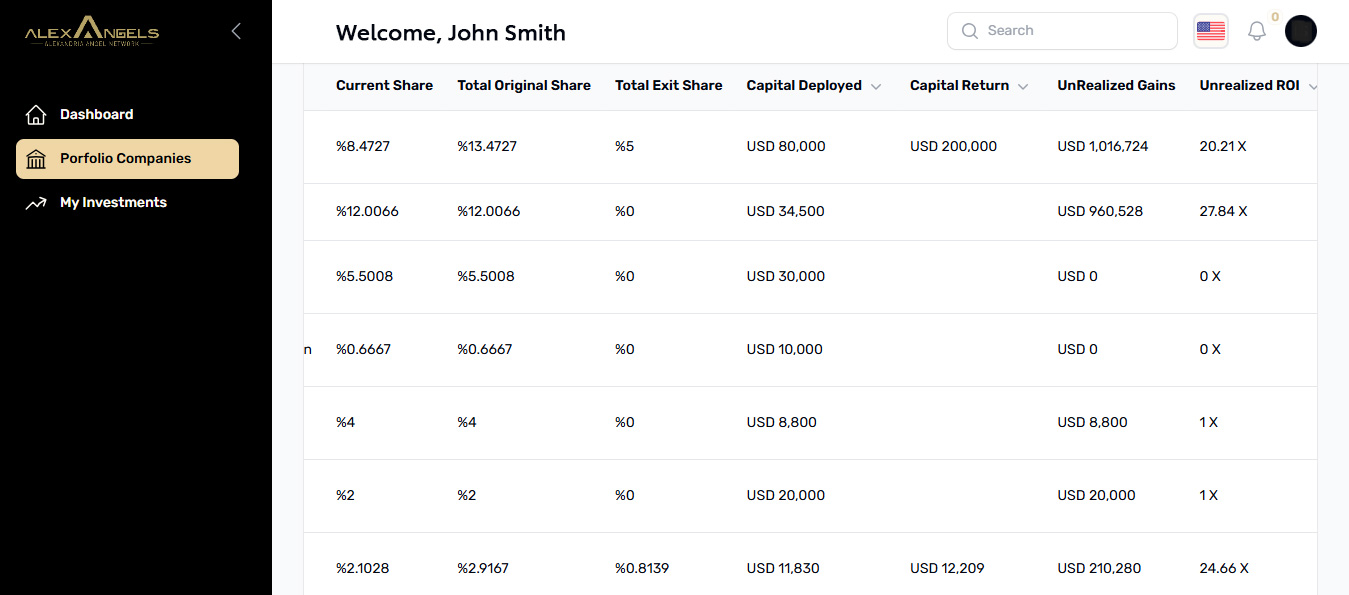Click the Current Share column header
Screen dimensions: 1349x595
click(x=384, y=86)
